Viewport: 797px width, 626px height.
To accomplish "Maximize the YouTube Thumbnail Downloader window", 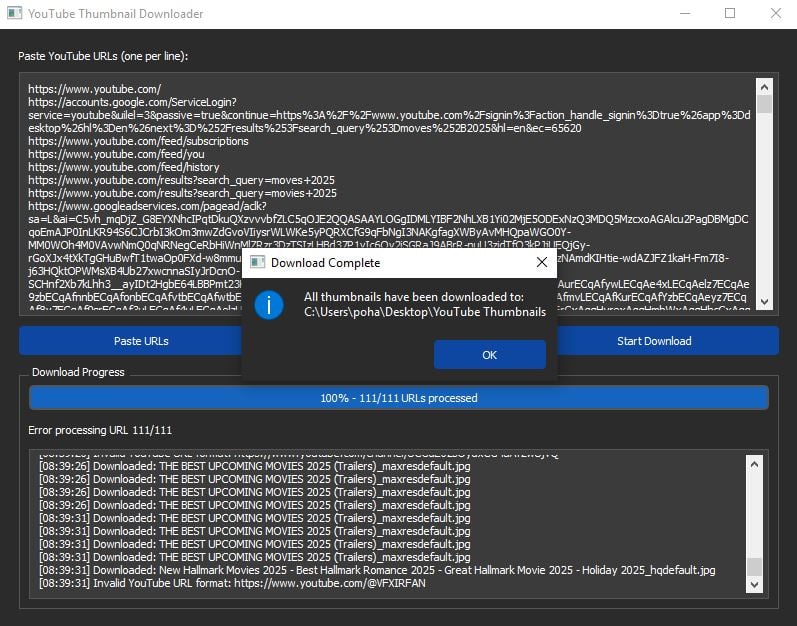I will click(x=730, y=14).
